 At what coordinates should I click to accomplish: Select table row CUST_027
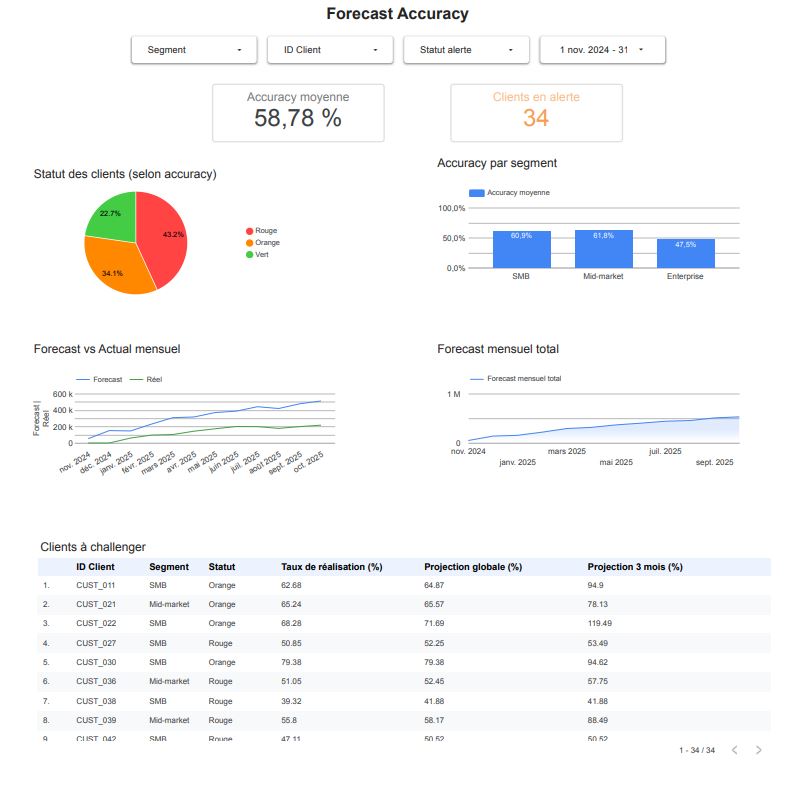(x=404, y=643)
